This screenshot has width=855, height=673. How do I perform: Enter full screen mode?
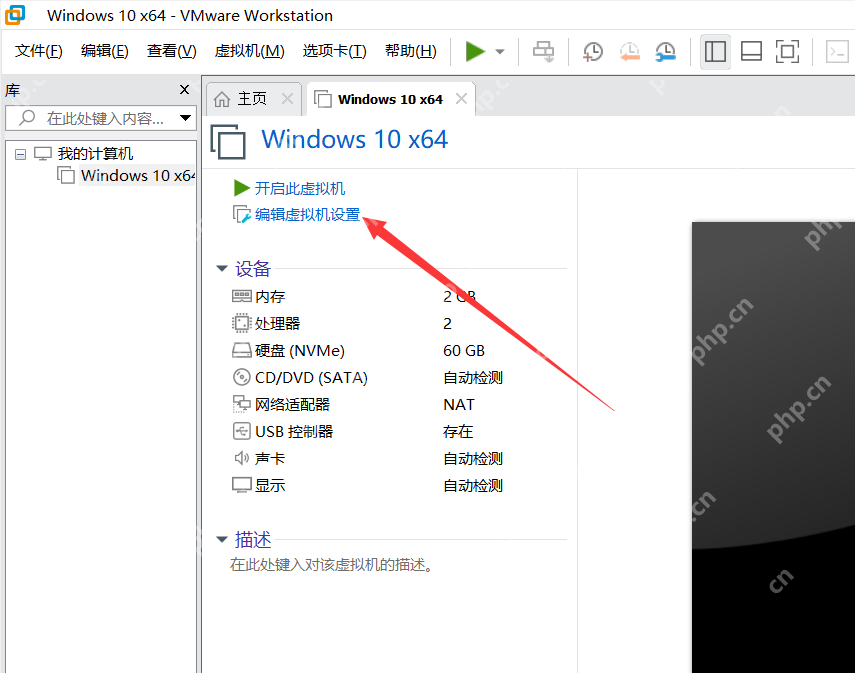coord(787,51)
